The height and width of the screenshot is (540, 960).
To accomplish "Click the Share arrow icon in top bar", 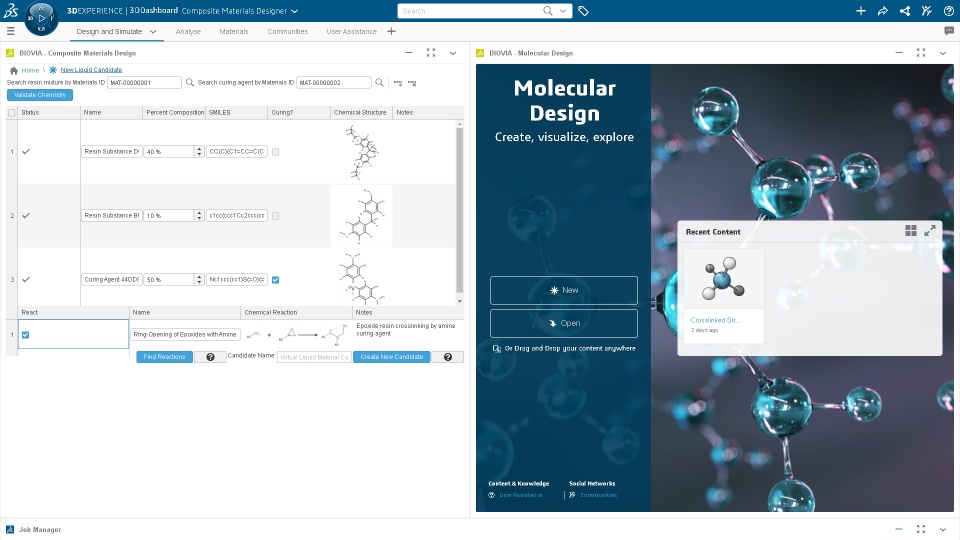I will point(882,11).
